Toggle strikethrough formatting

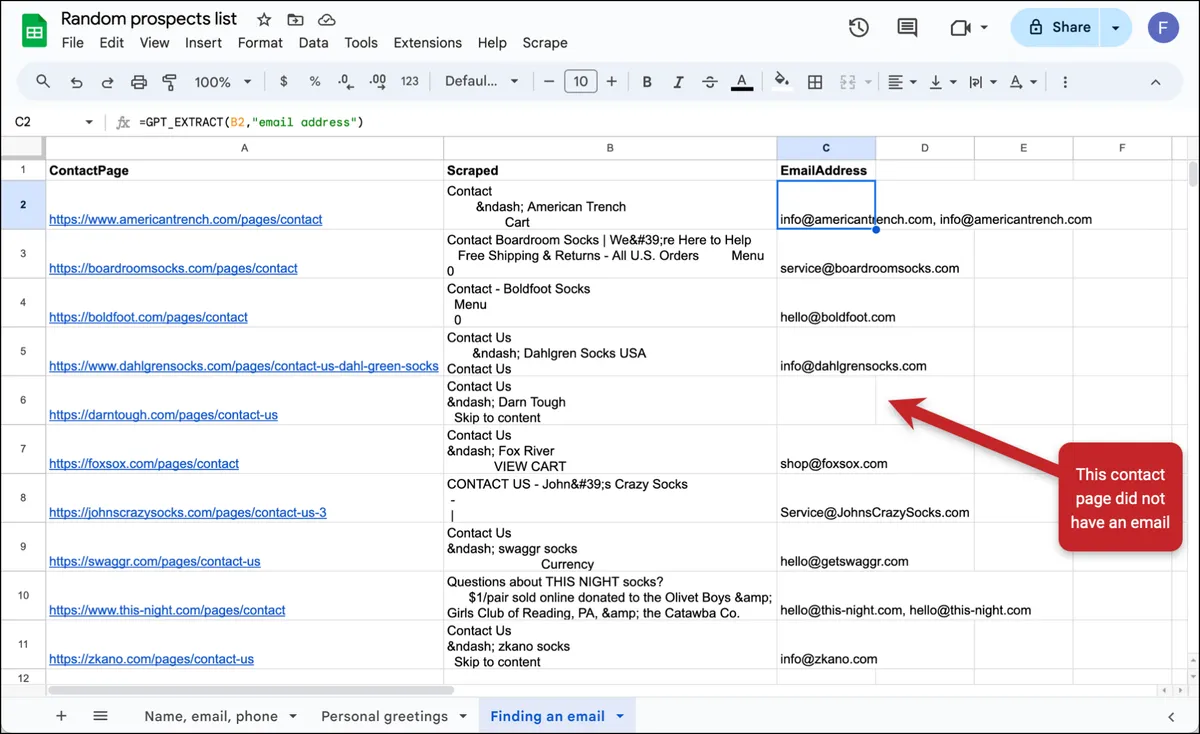pos(710,82)
